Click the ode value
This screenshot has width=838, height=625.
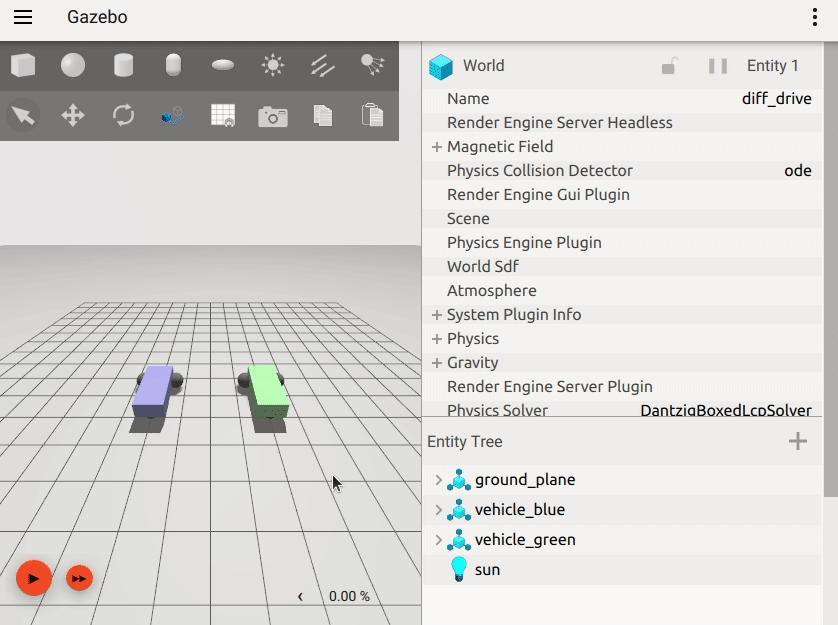click(x=797, y=171)
